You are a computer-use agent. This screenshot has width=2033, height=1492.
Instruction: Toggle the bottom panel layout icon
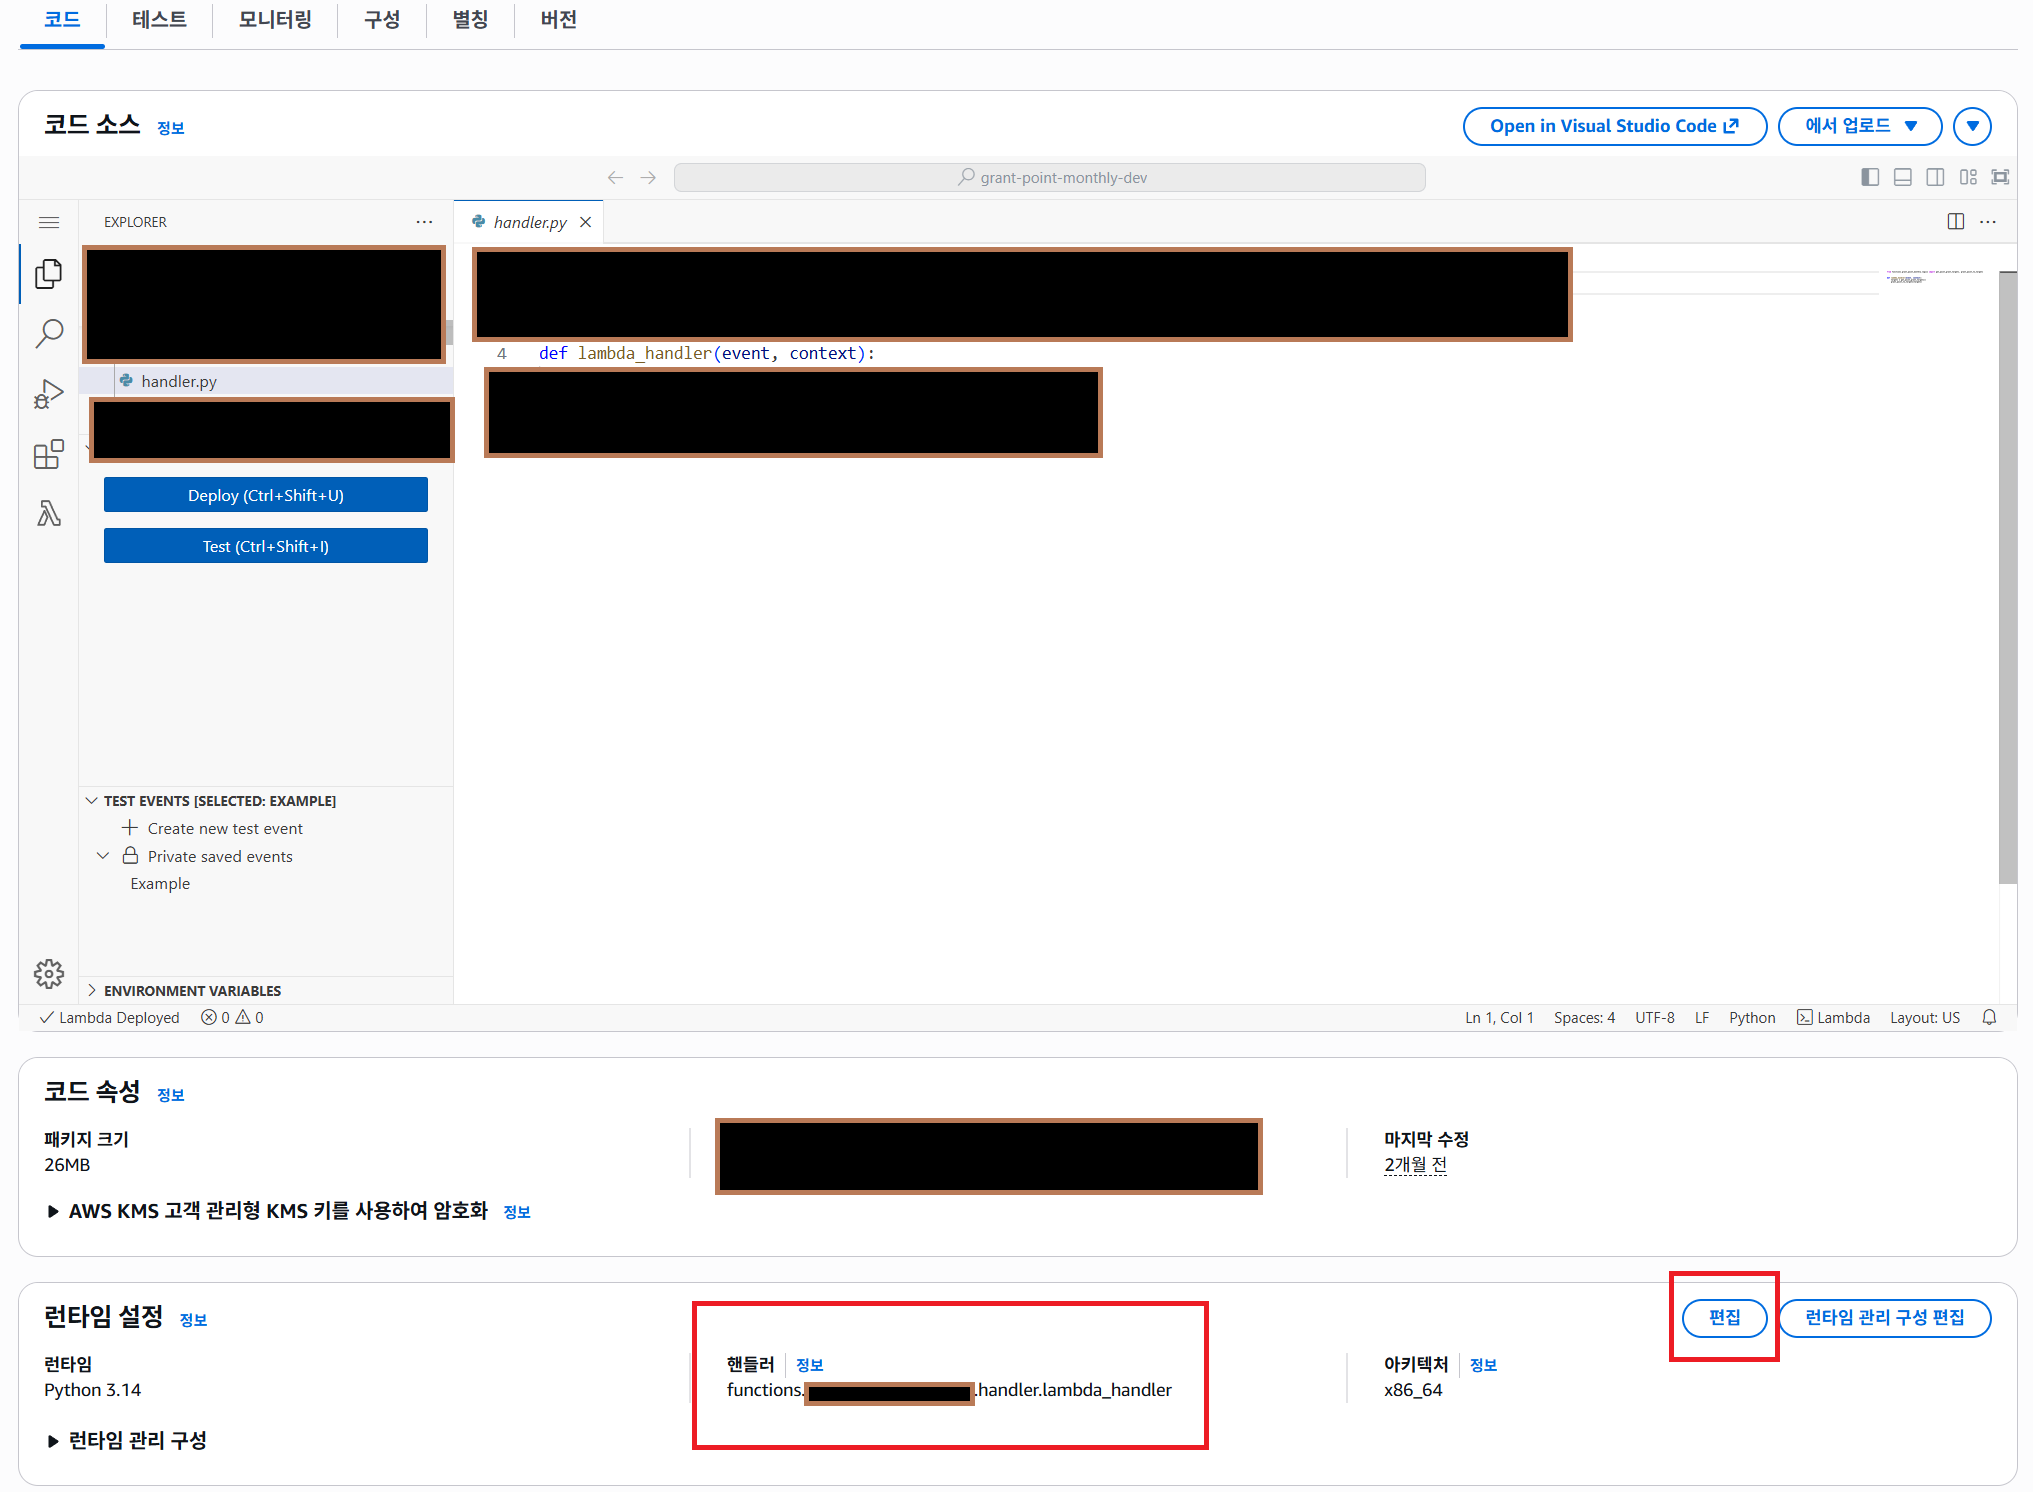[x=1902, y=177]
